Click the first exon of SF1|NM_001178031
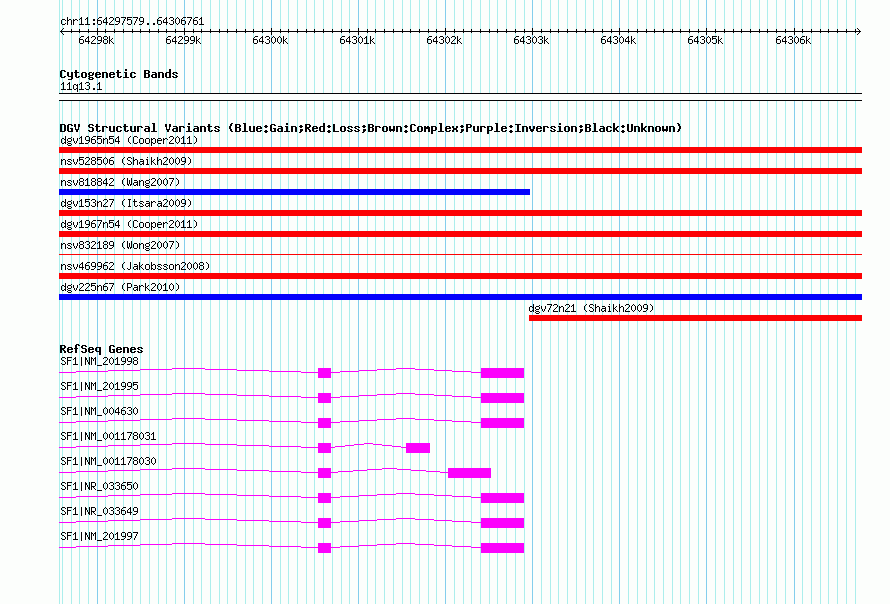Screen dimensions: 890x604 pyautogui.click(x=324, y=448)
